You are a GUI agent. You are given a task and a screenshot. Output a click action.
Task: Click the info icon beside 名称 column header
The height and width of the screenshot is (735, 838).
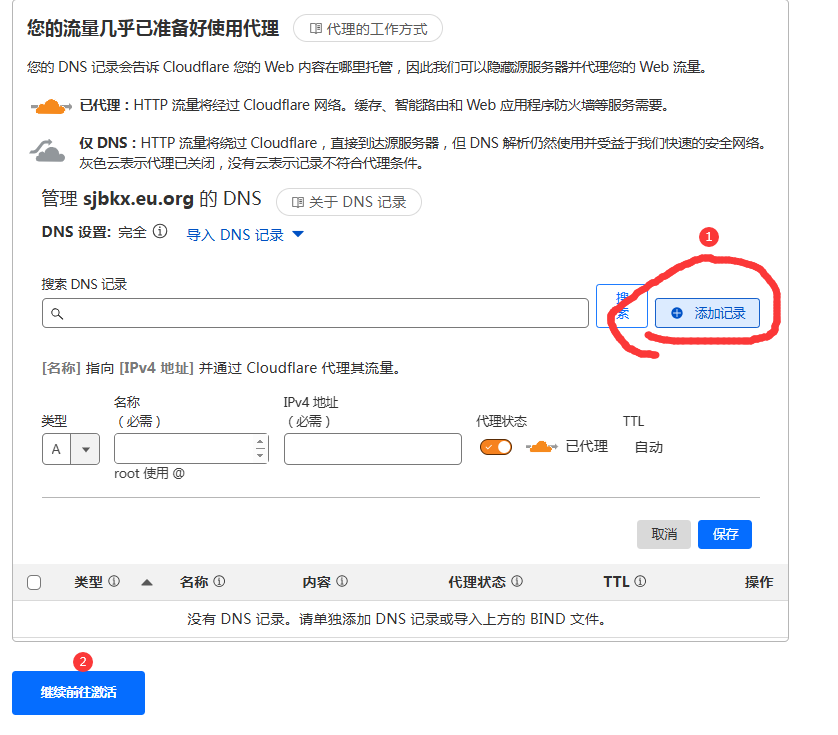click(219, 581)
